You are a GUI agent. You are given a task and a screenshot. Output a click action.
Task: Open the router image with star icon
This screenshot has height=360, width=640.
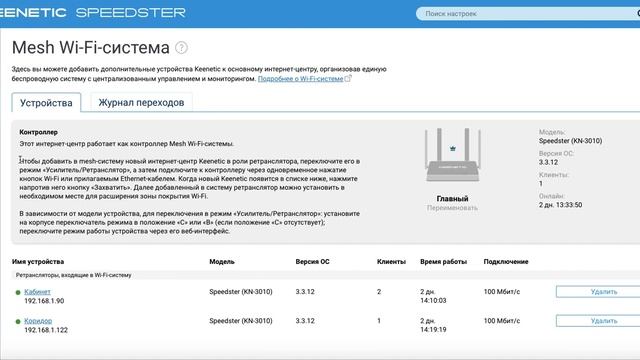tap(452, 155)
